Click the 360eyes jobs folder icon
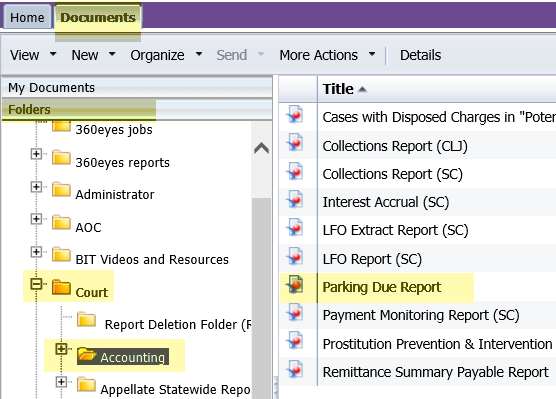This screenshot has width=556, height=399. click(61, 126)
